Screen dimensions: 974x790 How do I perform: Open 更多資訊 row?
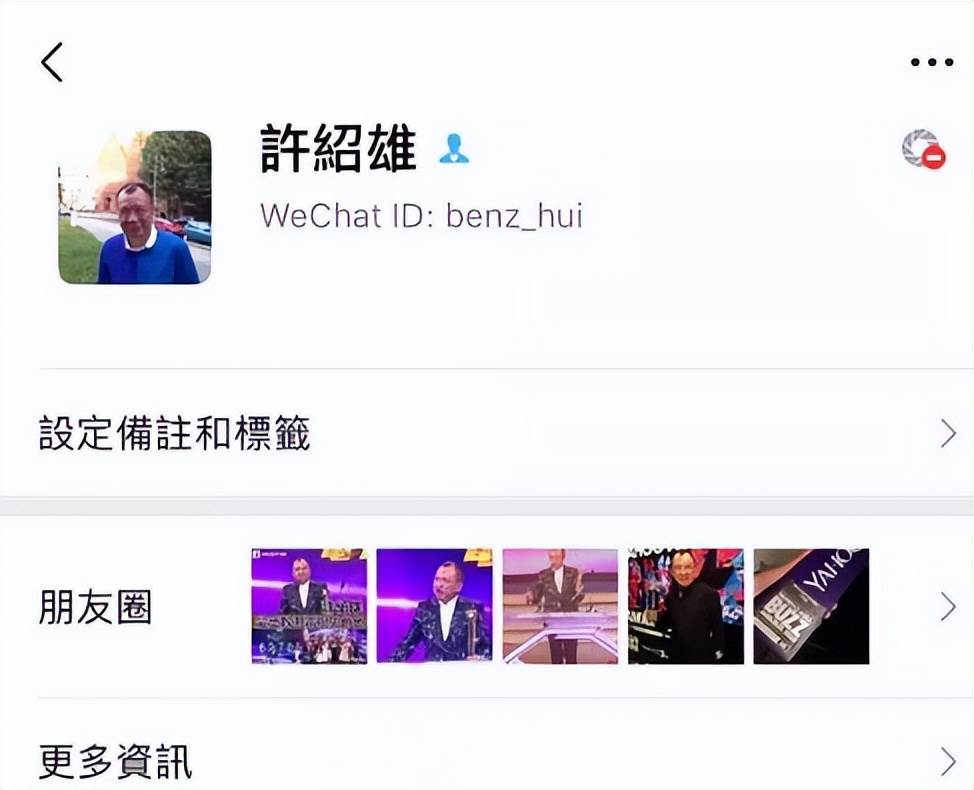pyautogui.click(x=487, y=761)
